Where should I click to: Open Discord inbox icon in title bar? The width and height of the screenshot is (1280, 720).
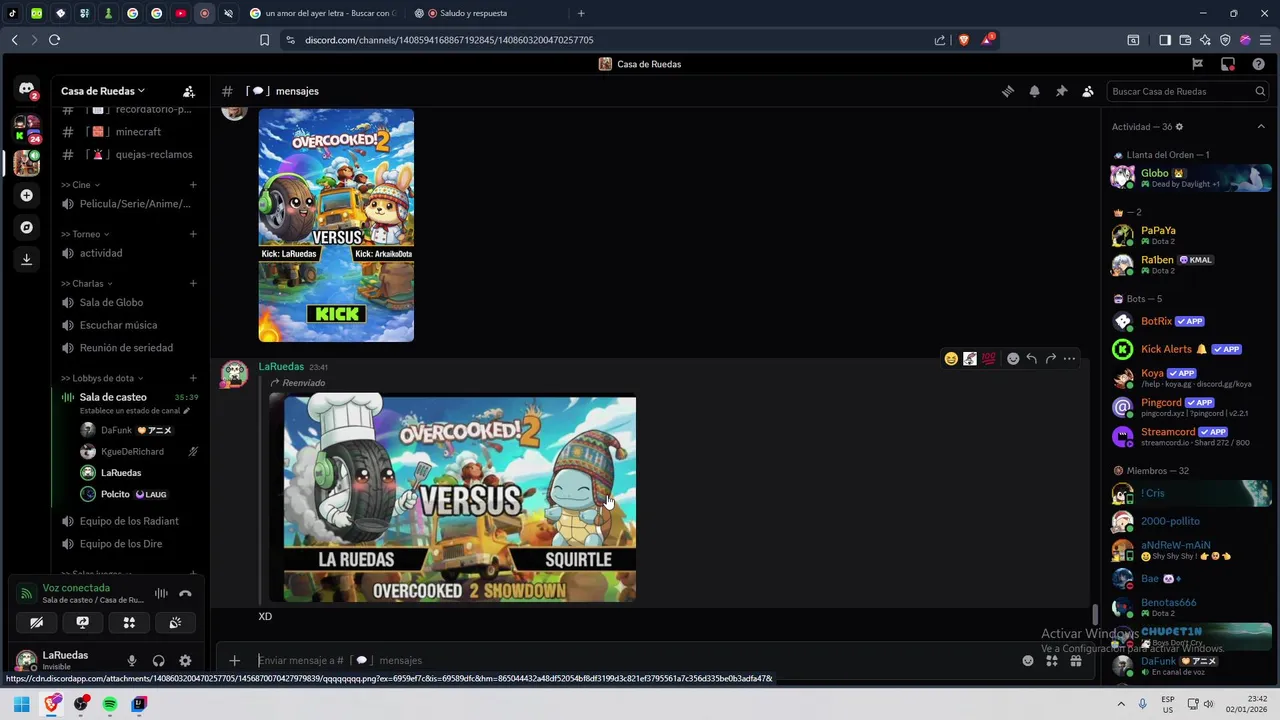pos(1228,64)
